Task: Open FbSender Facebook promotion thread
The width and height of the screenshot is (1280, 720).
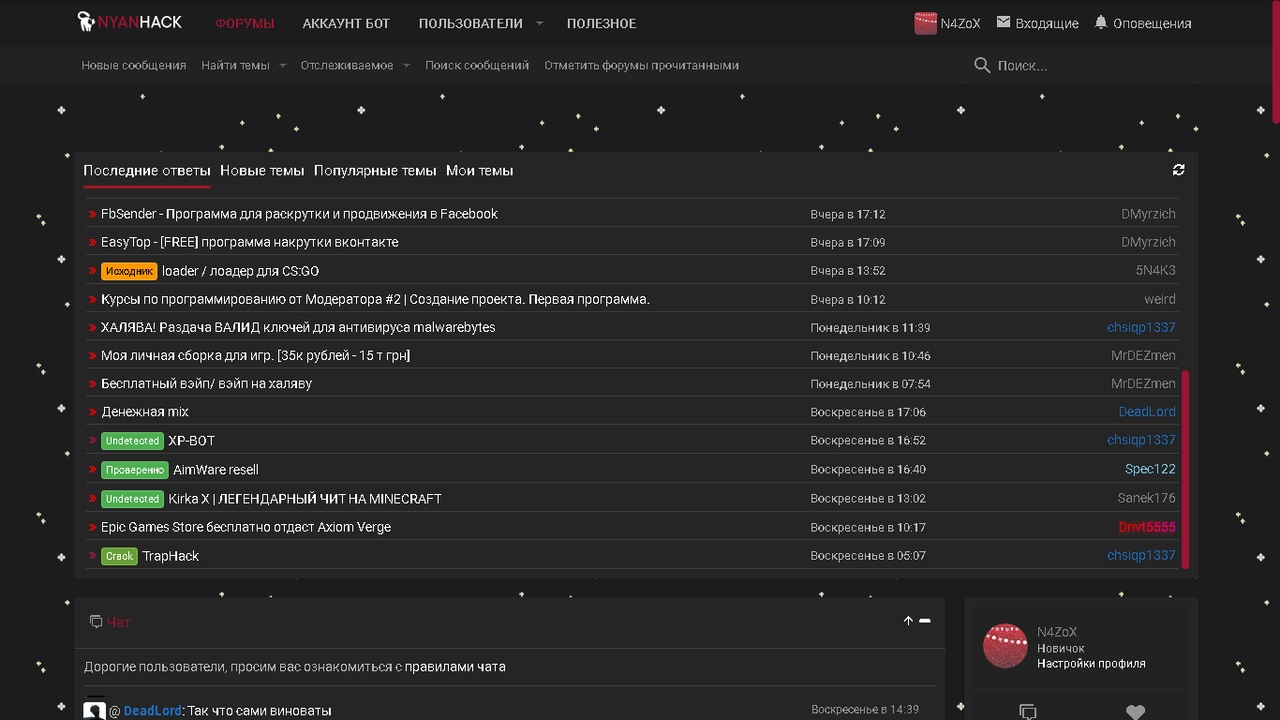Action: [x=299, y=214]
